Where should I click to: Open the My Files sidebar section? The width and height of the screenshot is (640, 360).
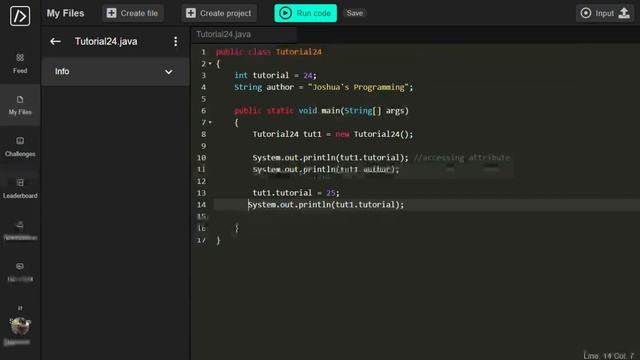(20, 105)
